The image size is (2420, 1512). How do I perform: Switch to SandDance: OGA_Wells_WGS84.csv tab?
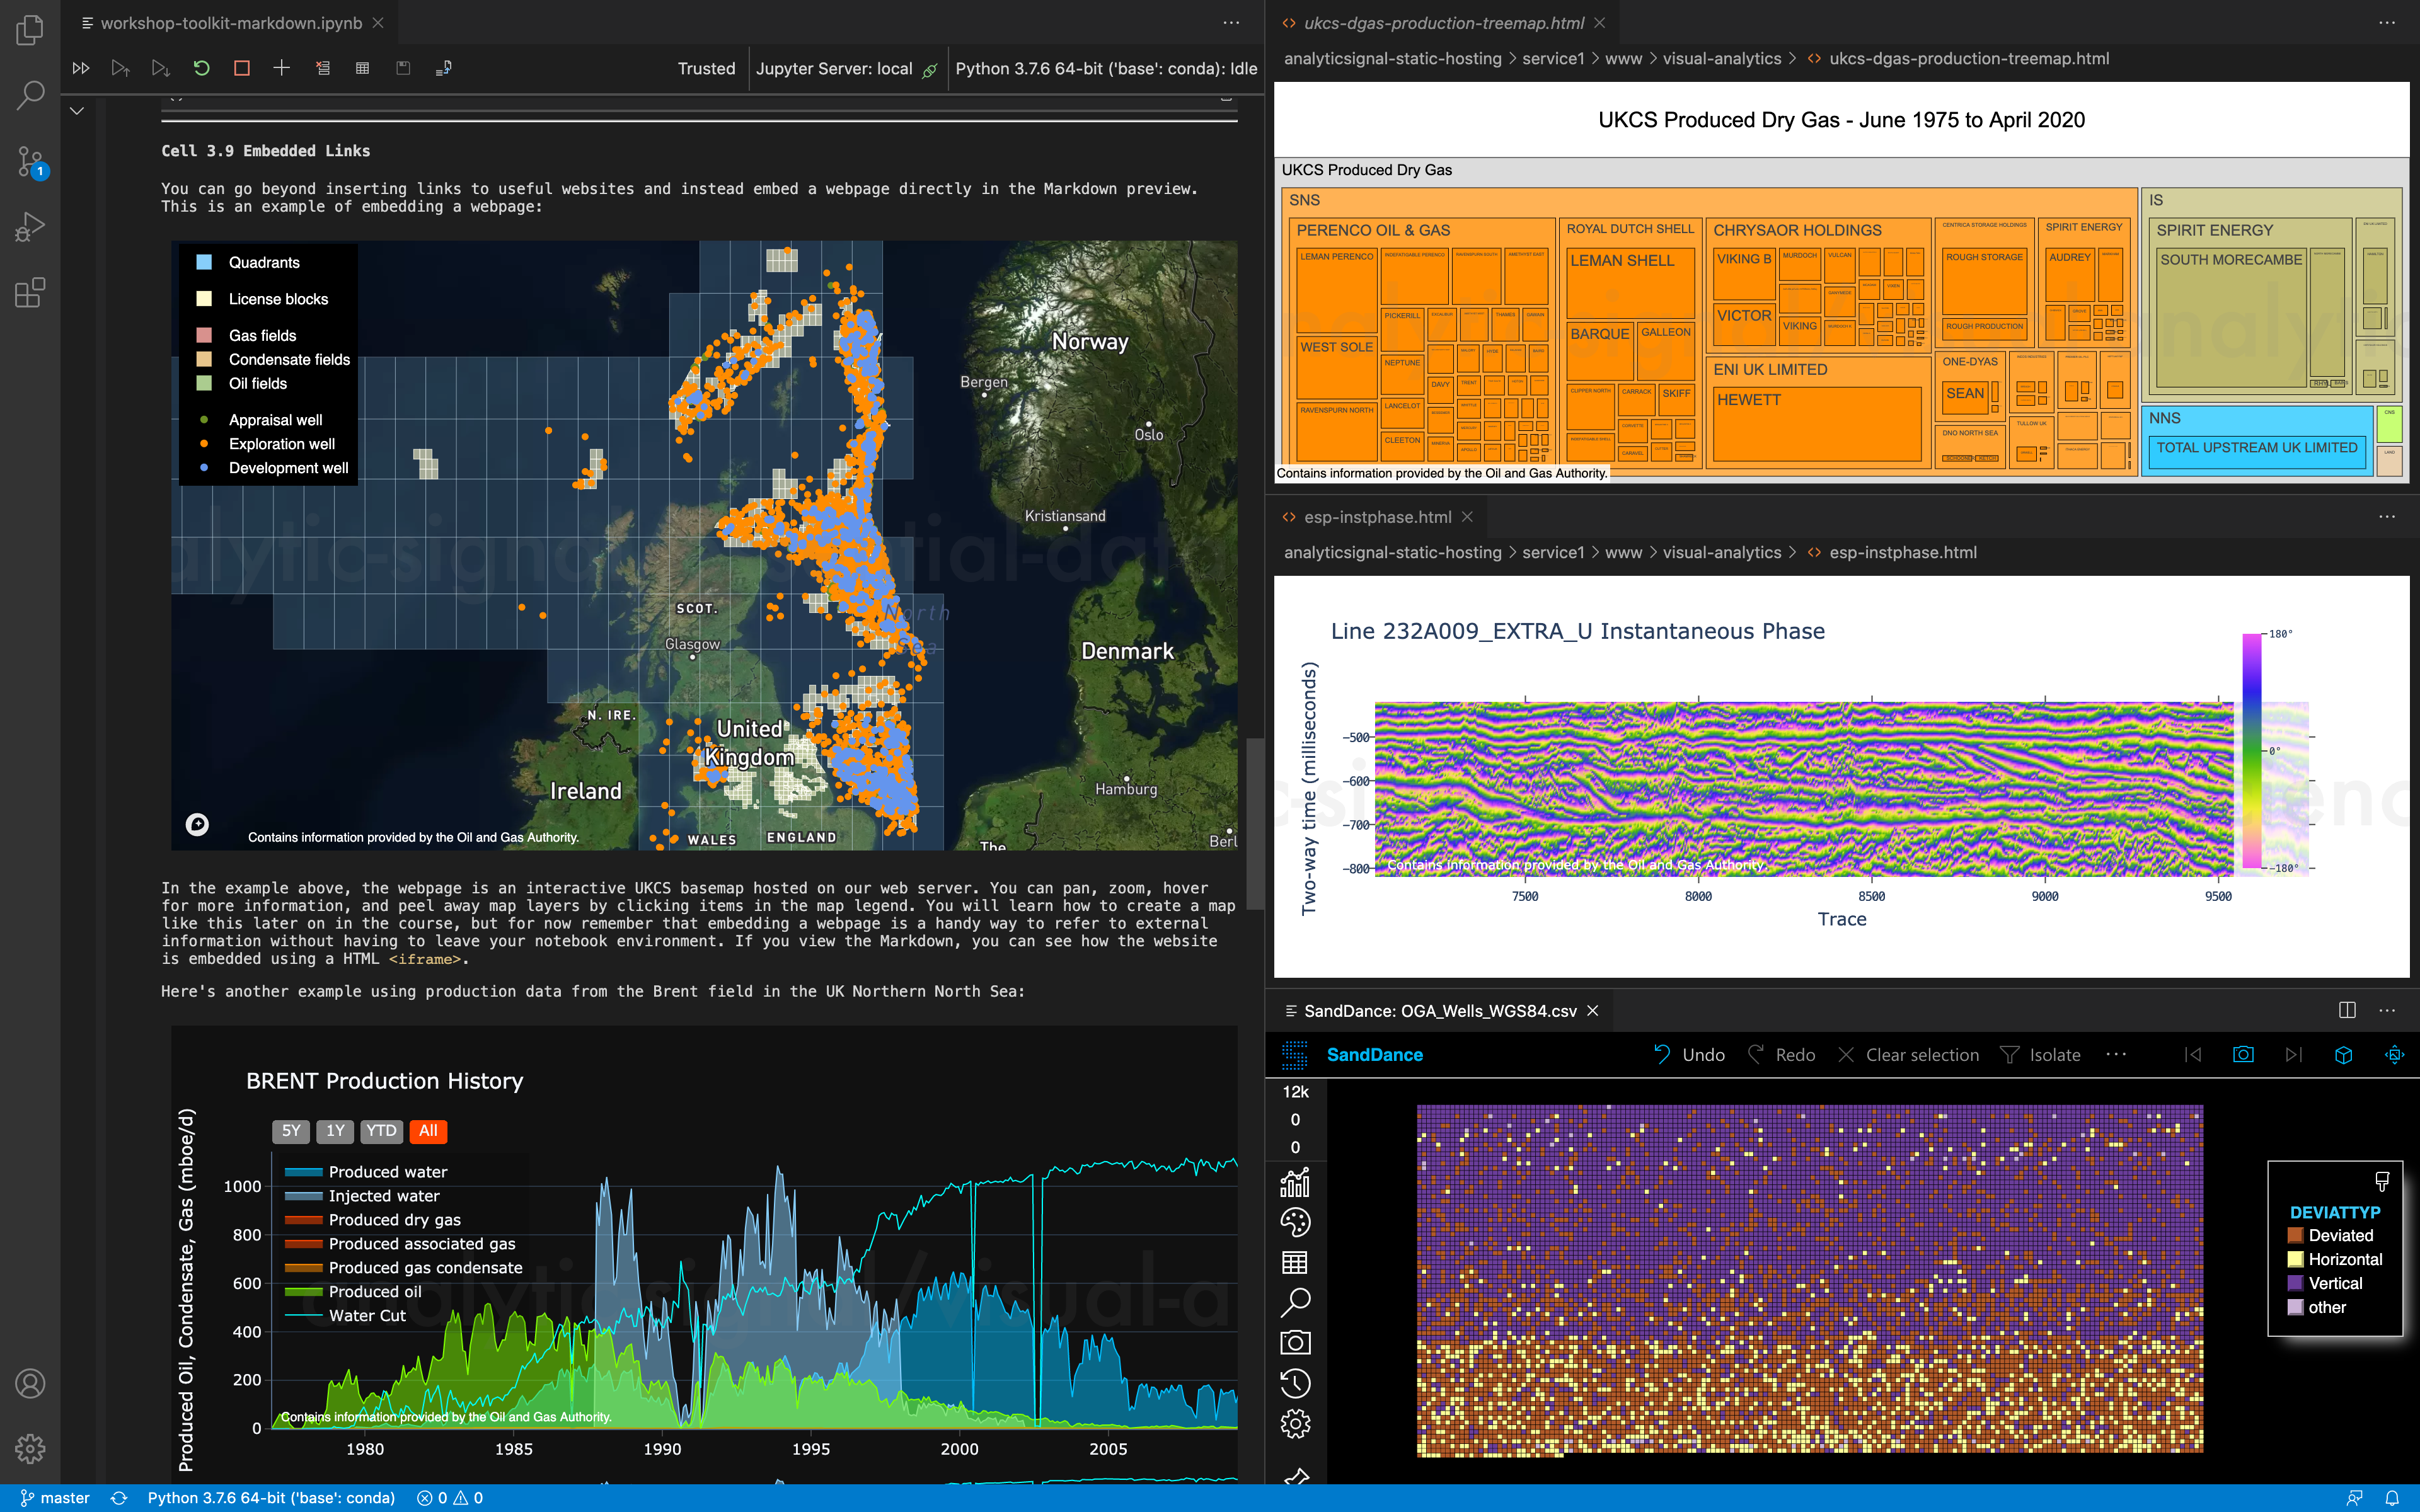pyautogui.click(x=1440, y=1011)
